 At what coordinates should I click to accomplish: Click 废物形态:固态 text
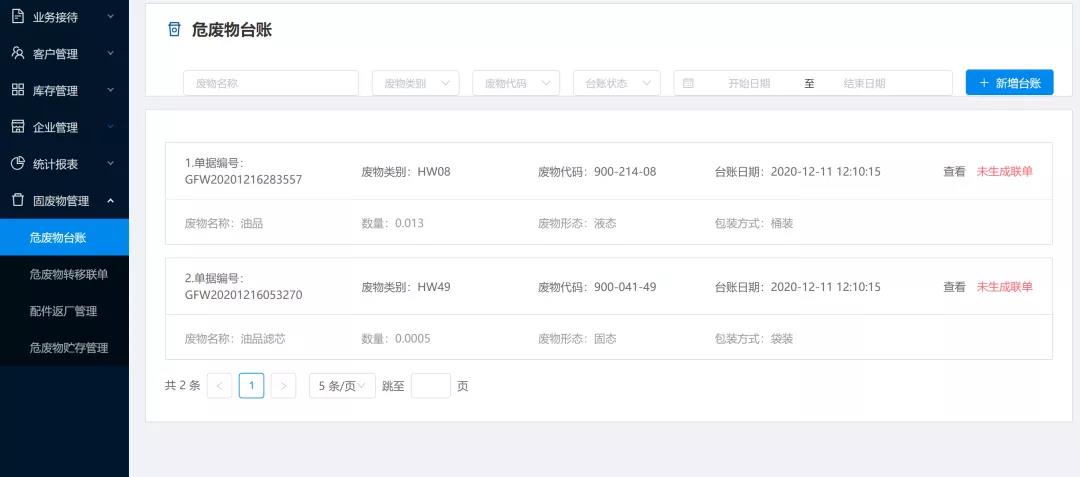577,339
